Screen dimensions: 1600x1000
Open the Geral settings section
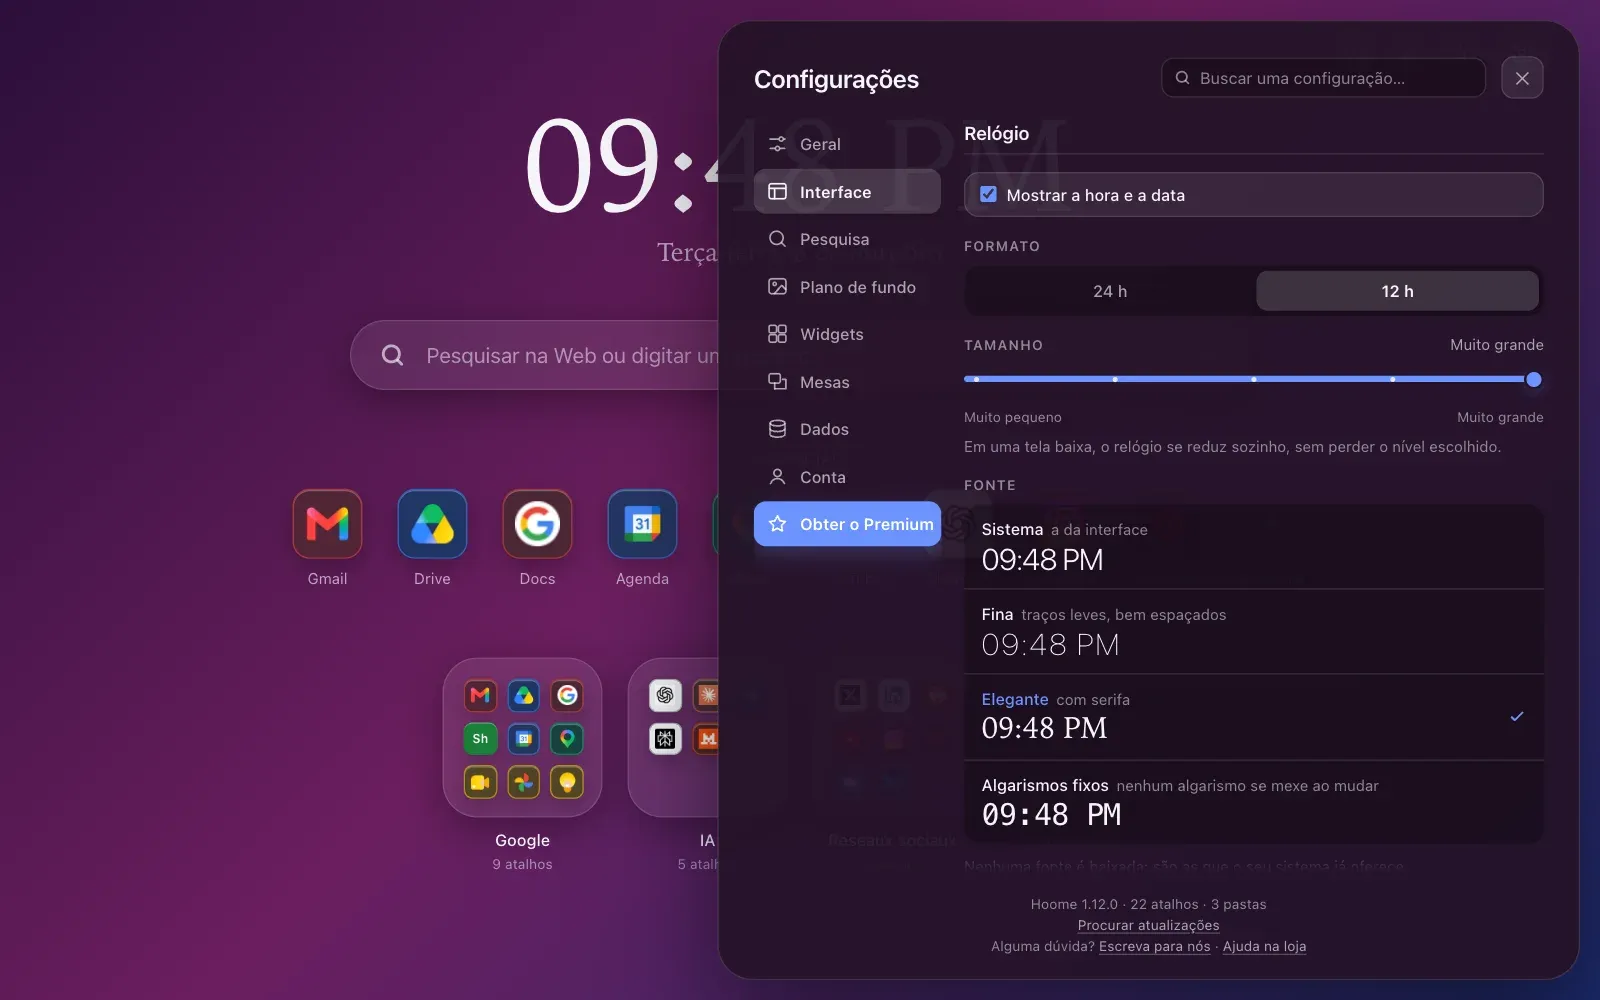coord(847,144)
